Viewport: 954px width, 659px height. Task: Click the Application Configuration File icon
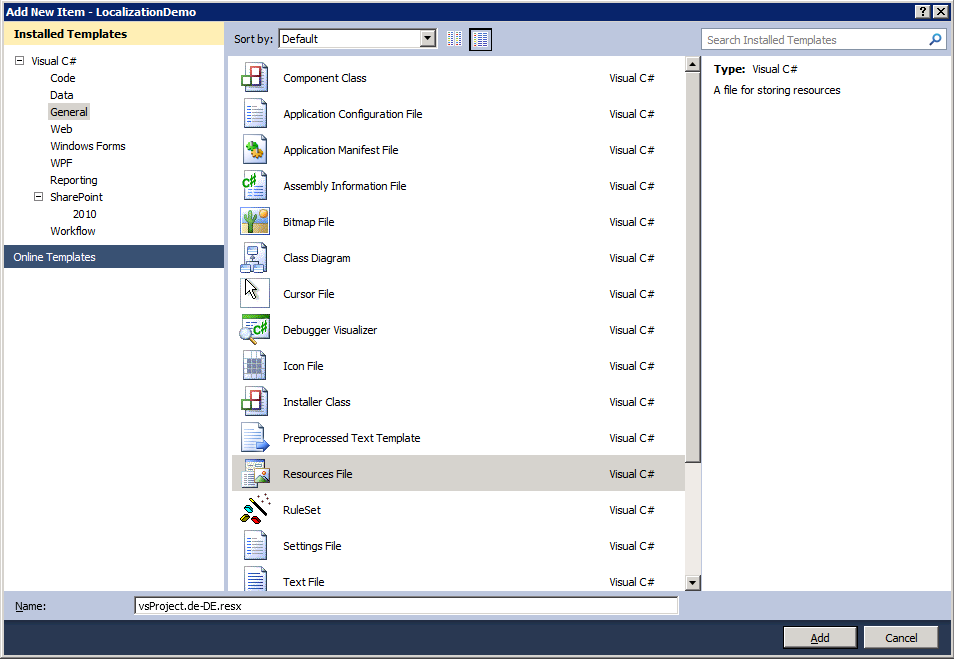[x=255, y=114]
